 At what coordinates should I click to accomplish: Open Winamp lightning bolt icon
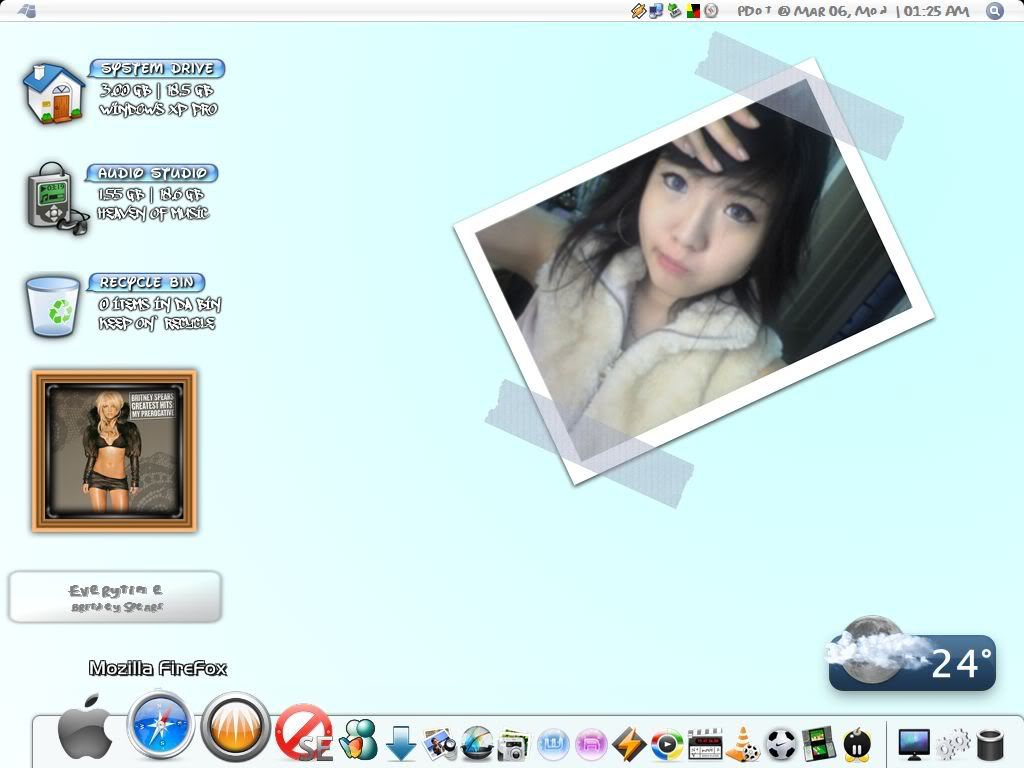[x=629, y=744]
